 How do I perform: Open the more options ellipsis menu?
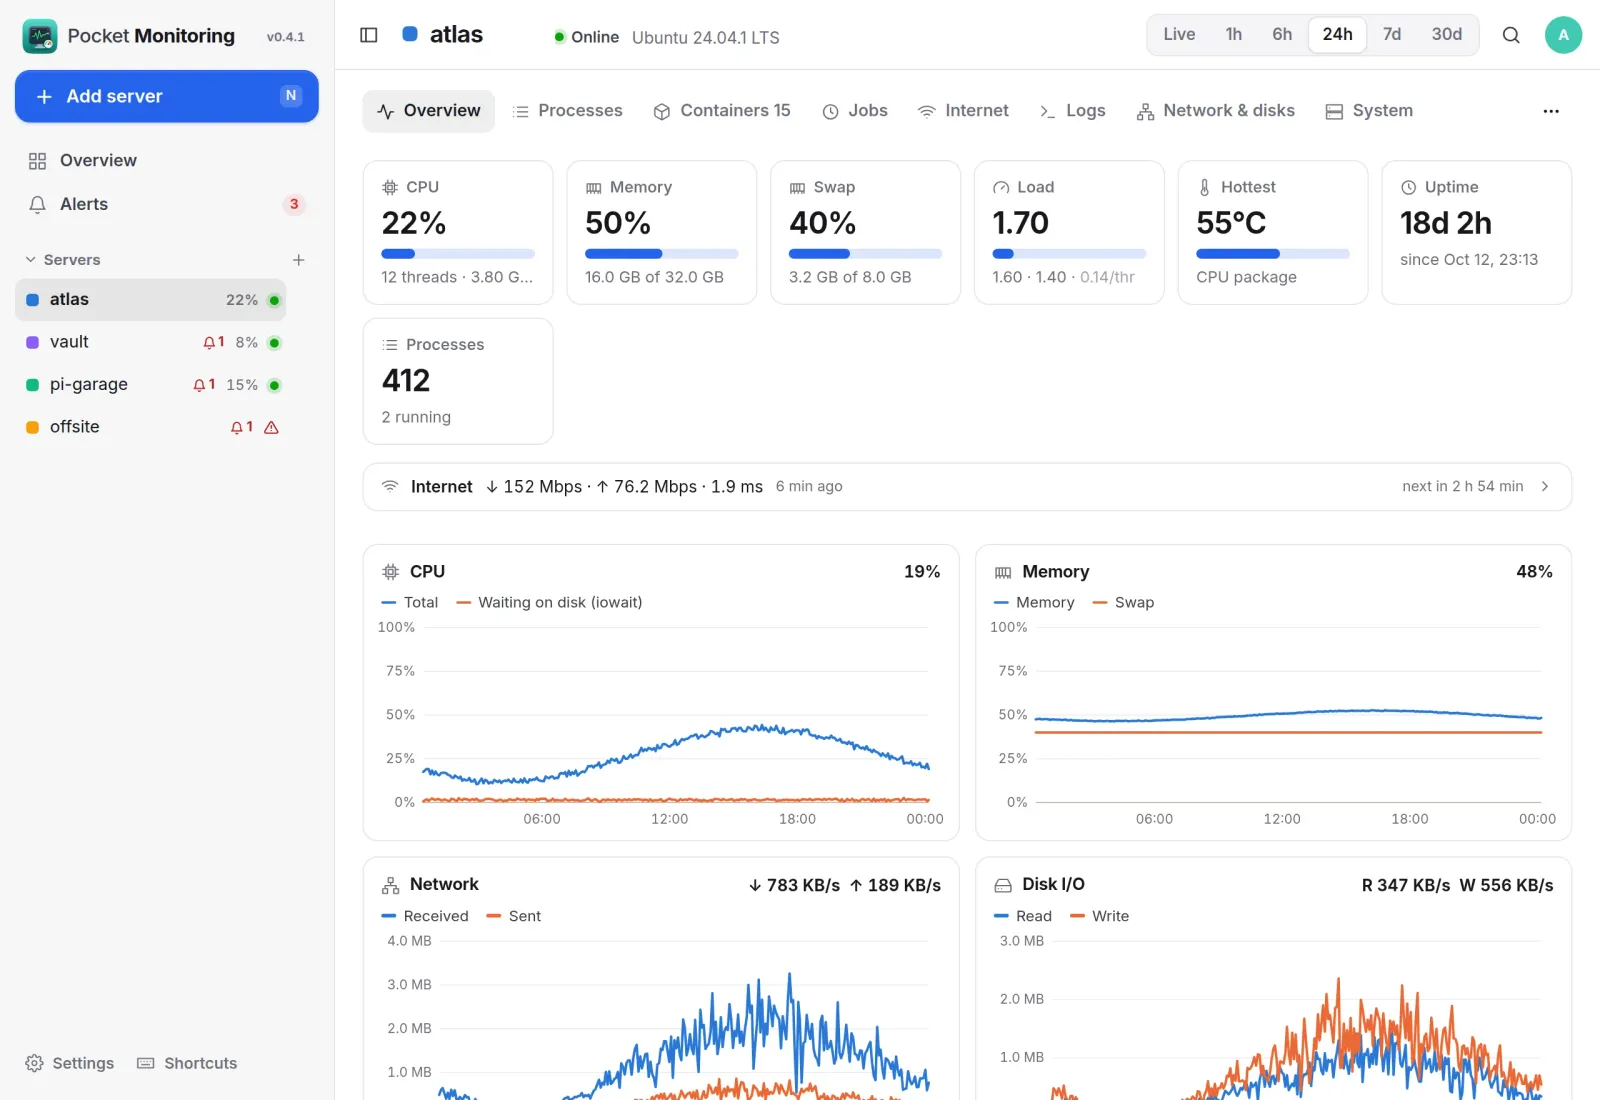1551,111
